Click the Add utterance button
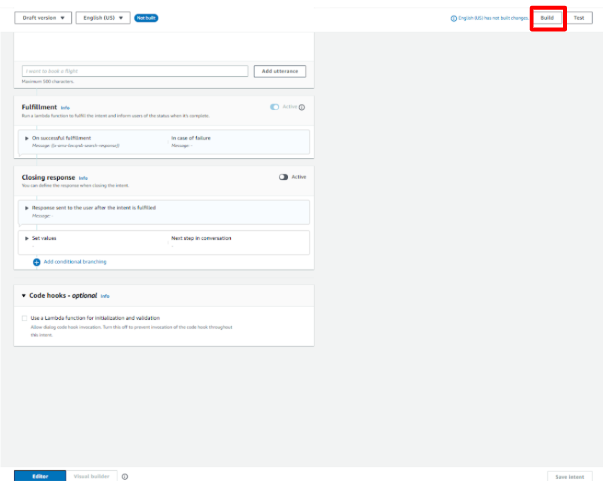The image size is (603, 482). (x=280, y=71)
